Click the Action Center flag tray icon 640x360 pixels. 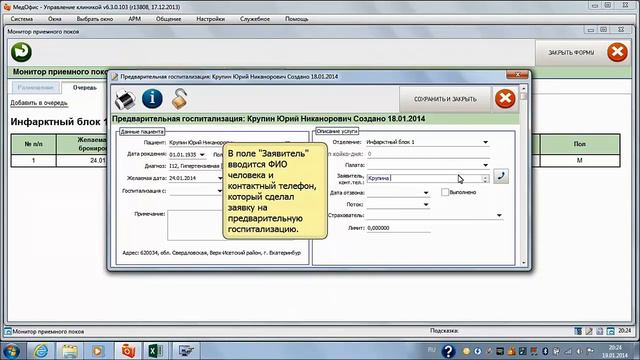tap(590, 351)
